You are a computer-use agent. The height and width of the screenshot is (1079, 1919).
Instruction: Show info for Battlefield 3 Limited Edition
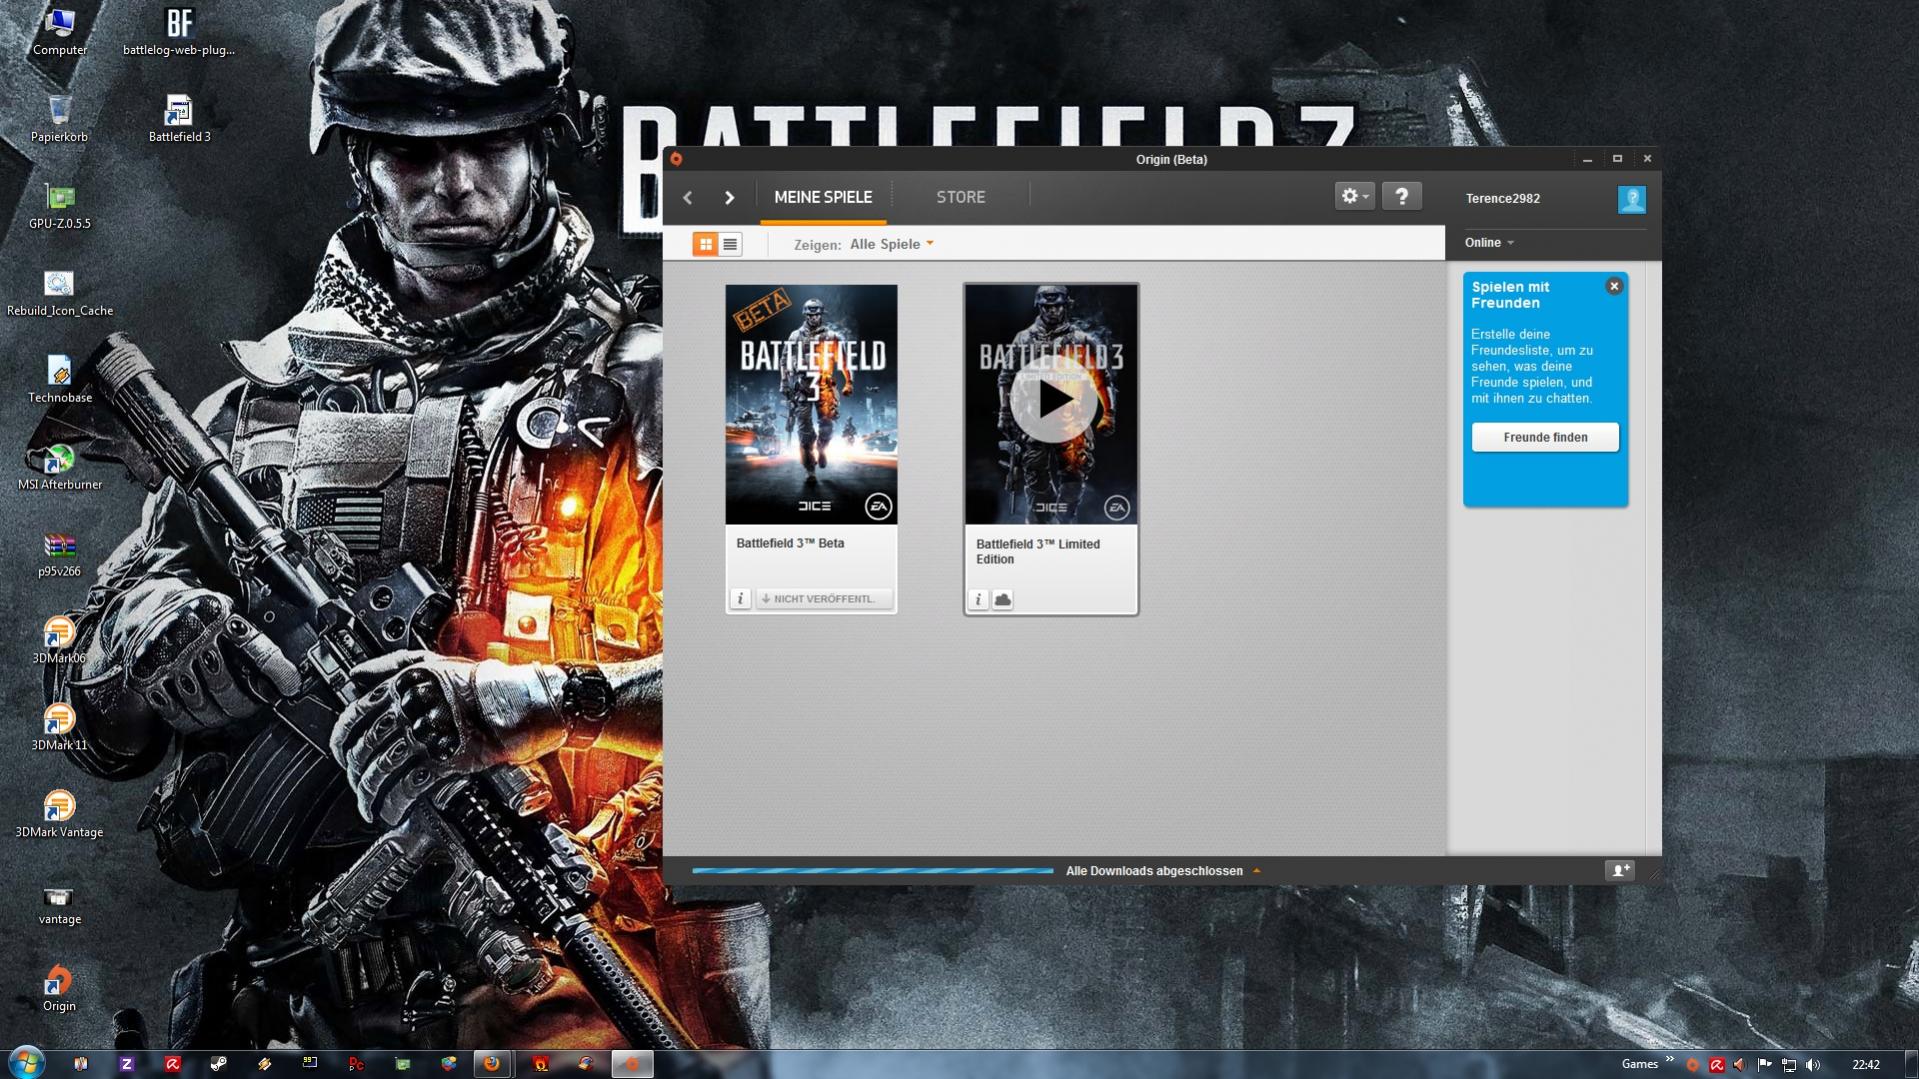pyautogui.click(x=978, y=599)
